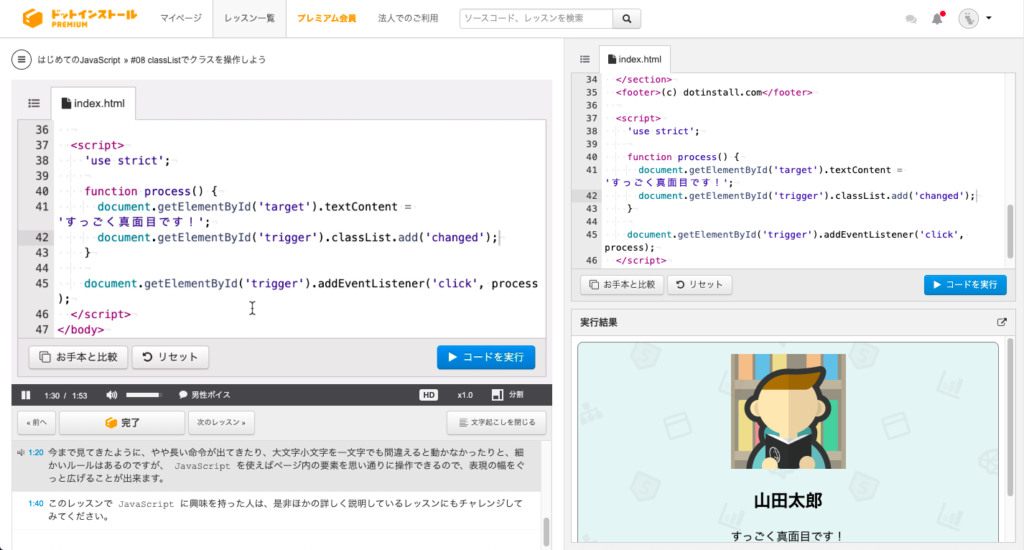The height and width of the screenshot is (550, 1024).
Task: Click the video time 1:30 / 1:53
Action: (65, 395)
